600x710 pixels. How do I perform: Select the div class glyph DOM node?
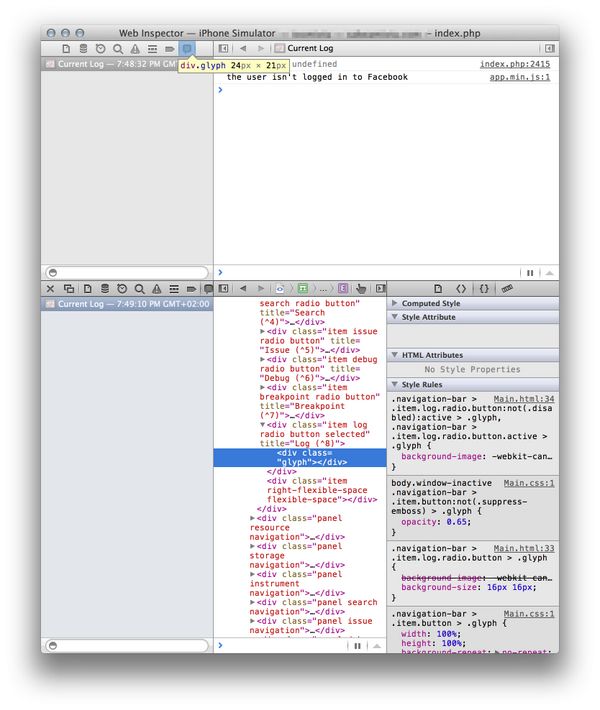(x=312, y=457)
